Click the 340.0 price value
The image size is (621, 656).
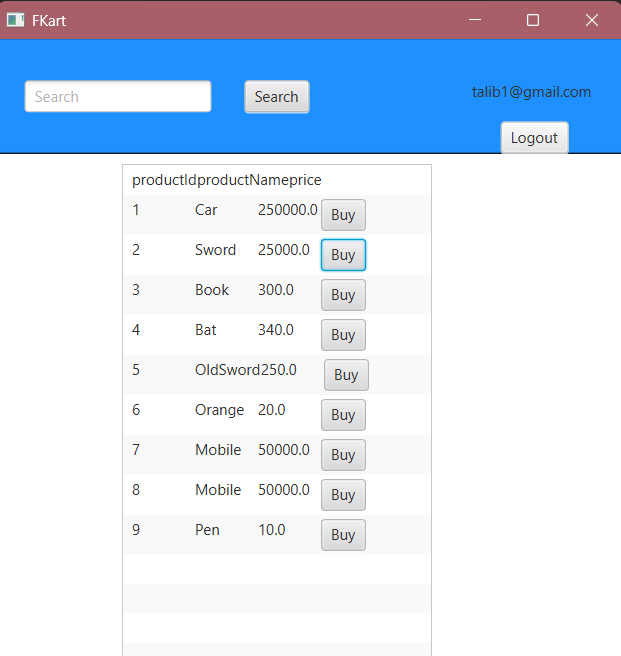point(276,330)
